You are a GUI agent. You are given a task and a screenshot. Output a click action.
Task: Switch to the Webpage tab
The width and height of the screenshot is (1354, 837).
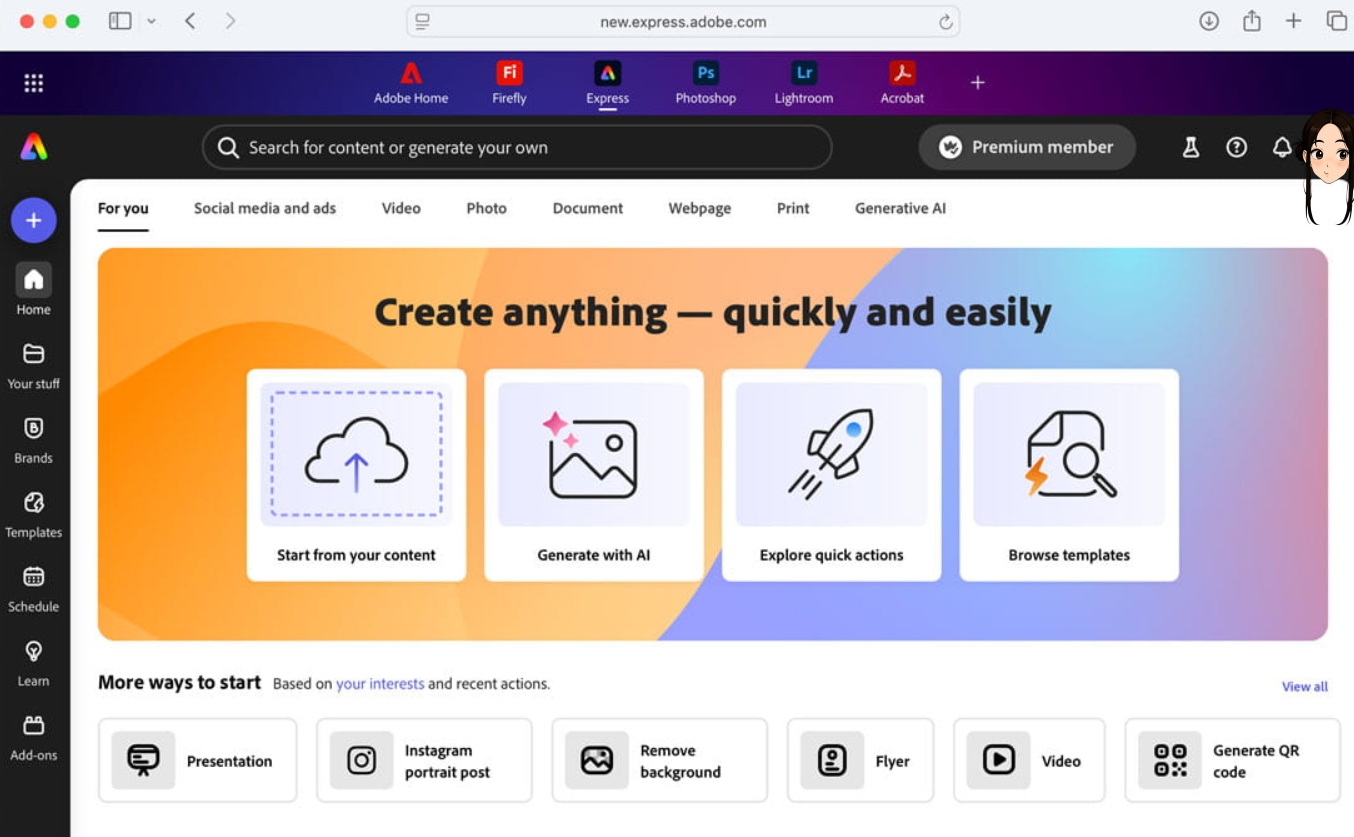pos(700,208)
